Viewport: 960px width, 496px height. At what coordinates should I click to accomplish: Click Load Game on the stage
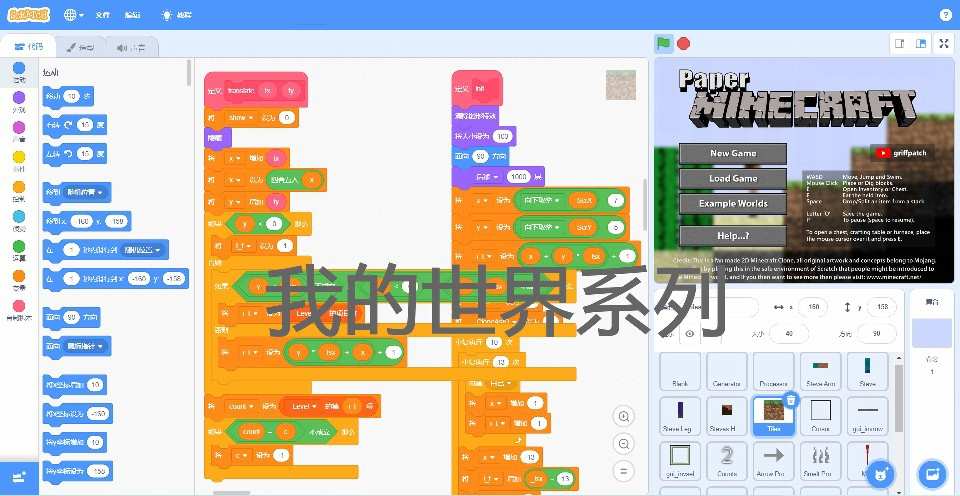tap(733, 179)
